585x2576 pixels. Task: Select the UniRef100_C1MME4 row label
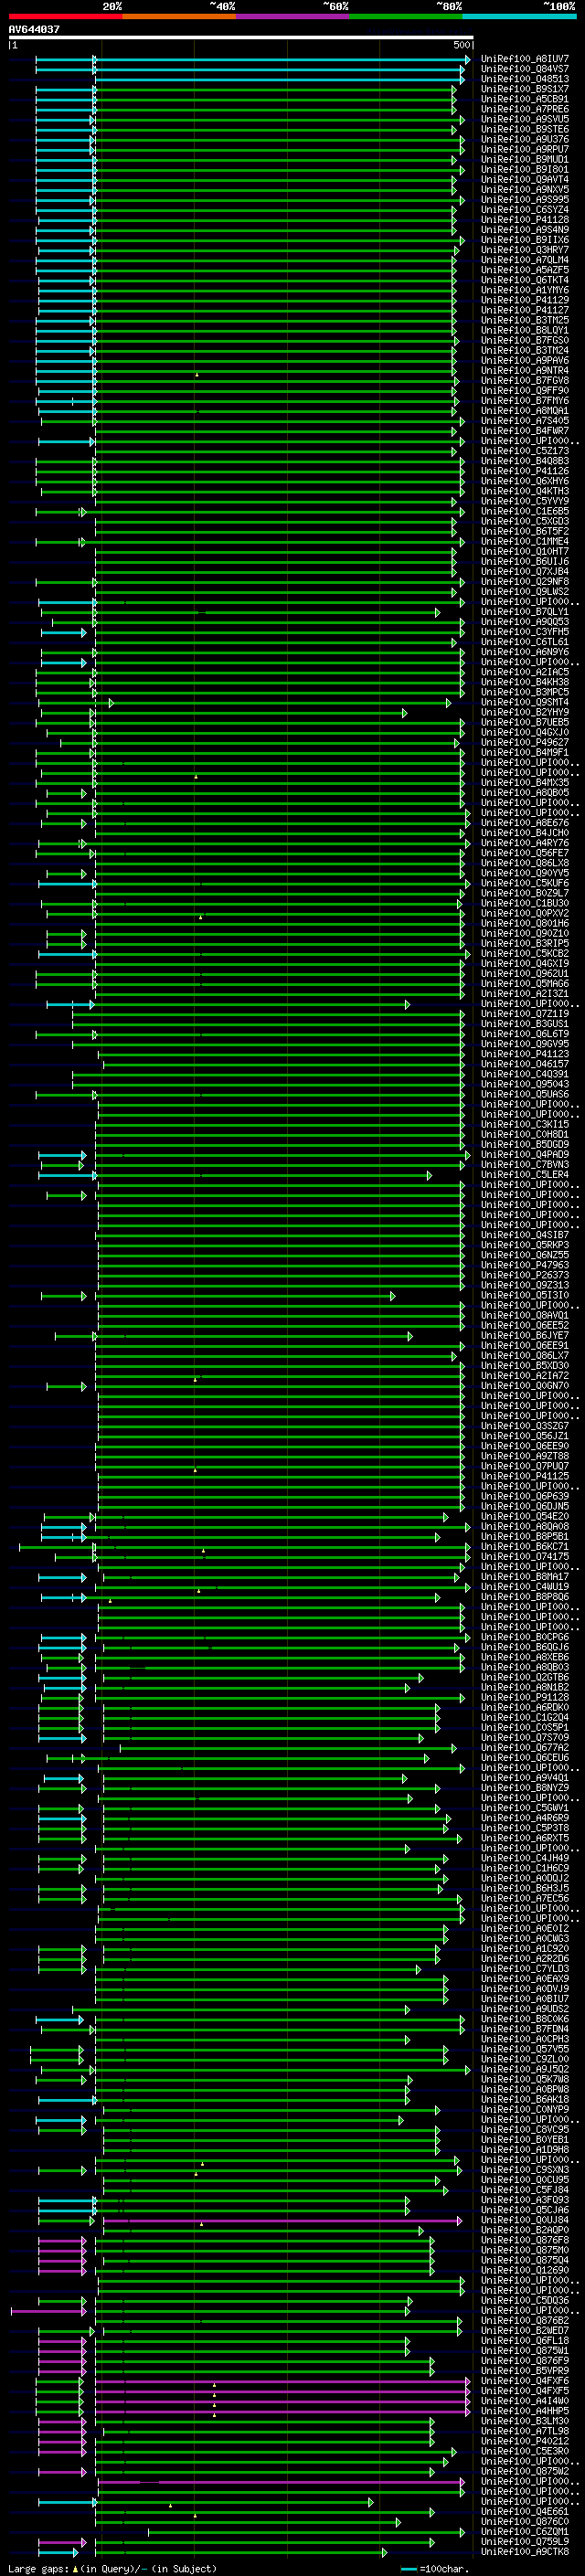pos(525,541)
